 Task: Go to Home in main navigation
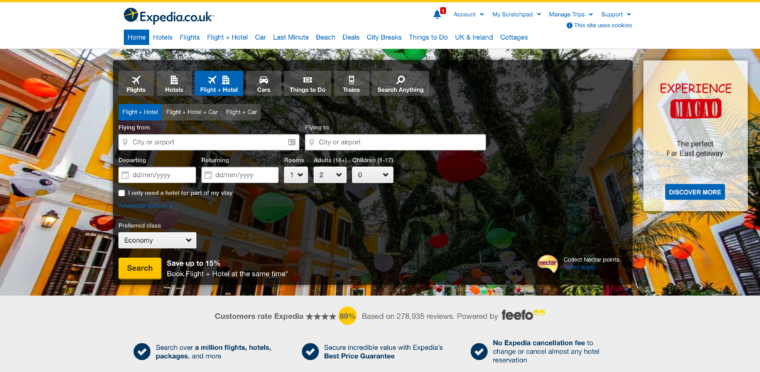tap(136, 37)
